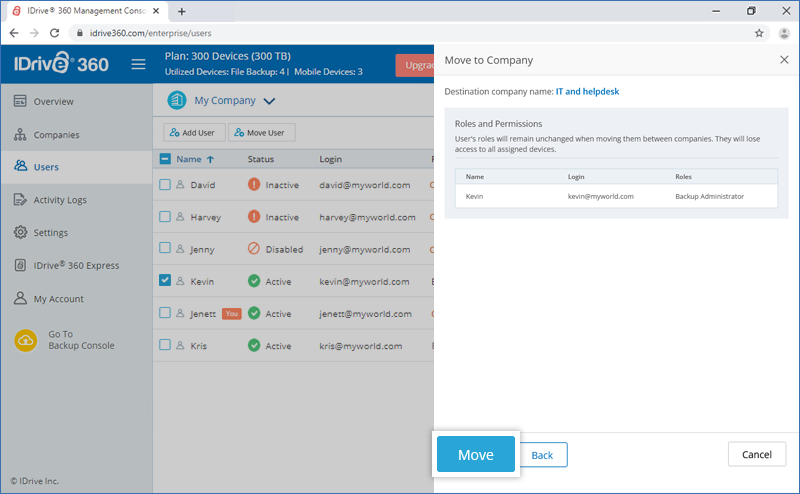This screenshot has width=800, height=494.
Task: Click the Overview sidebar icon
Action: click(20, 101)
